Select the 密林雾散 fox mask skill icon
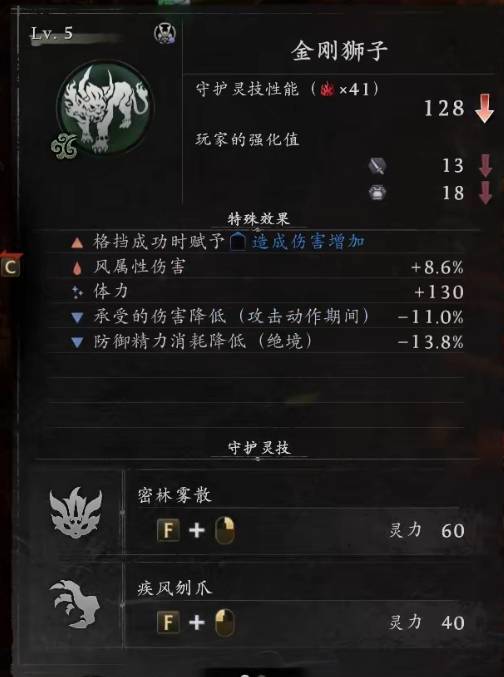Screen dimensions: 504x677 tap(76, 512)
